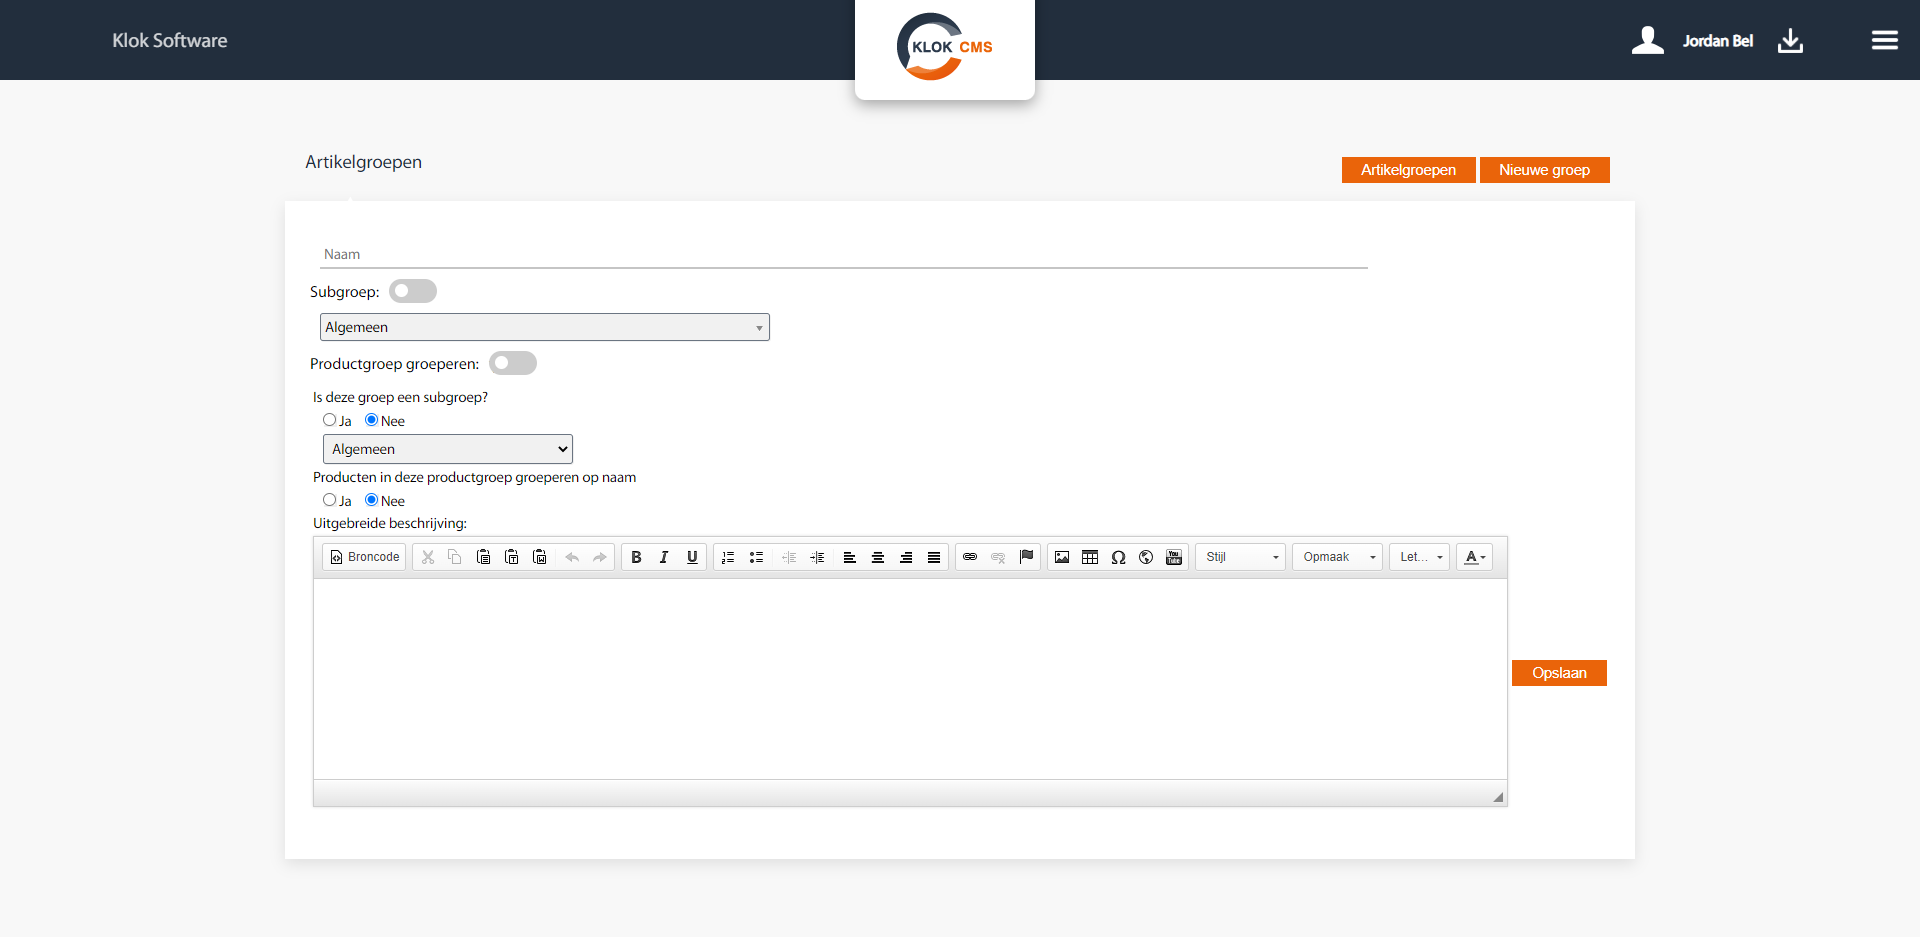This screenshot has width=1920, height=937.
Task: Align text left
Action: pos(850,557)
